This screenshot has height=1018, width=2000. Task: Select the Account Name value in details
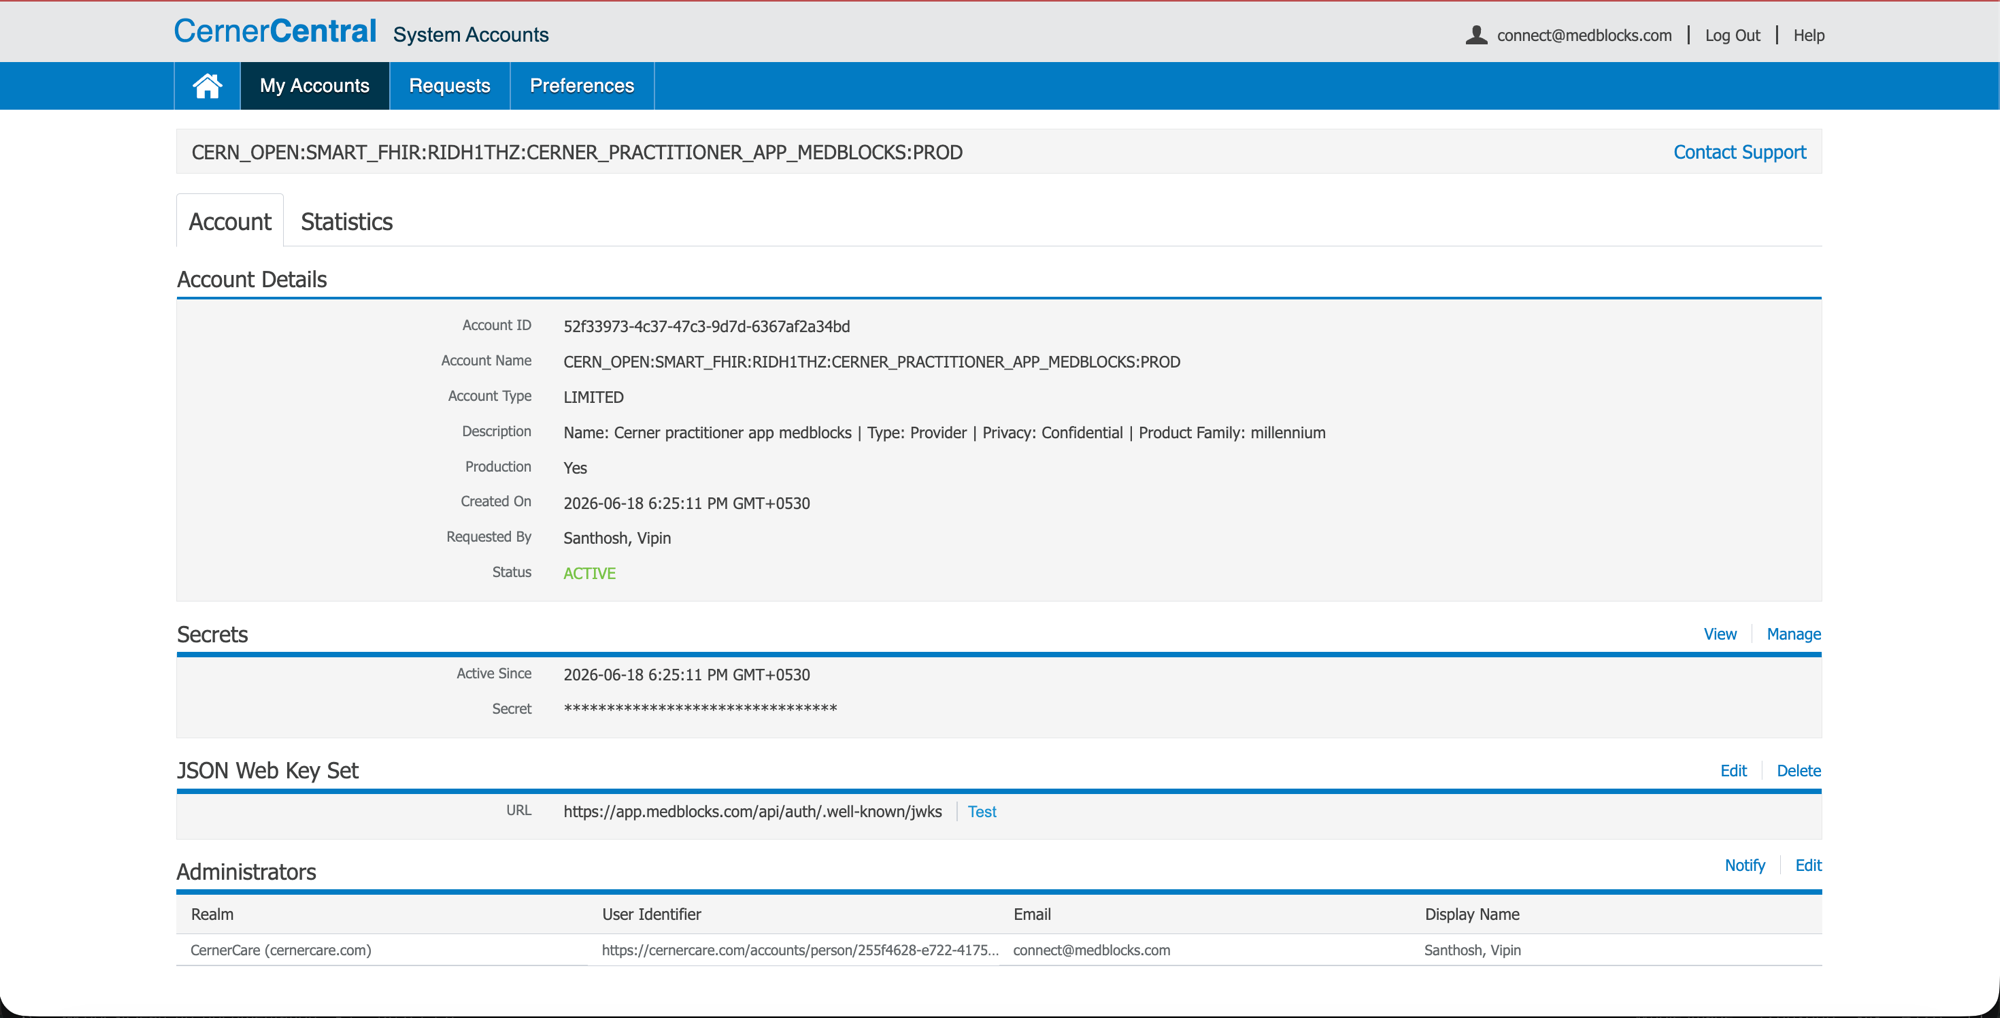coord(872,362)
